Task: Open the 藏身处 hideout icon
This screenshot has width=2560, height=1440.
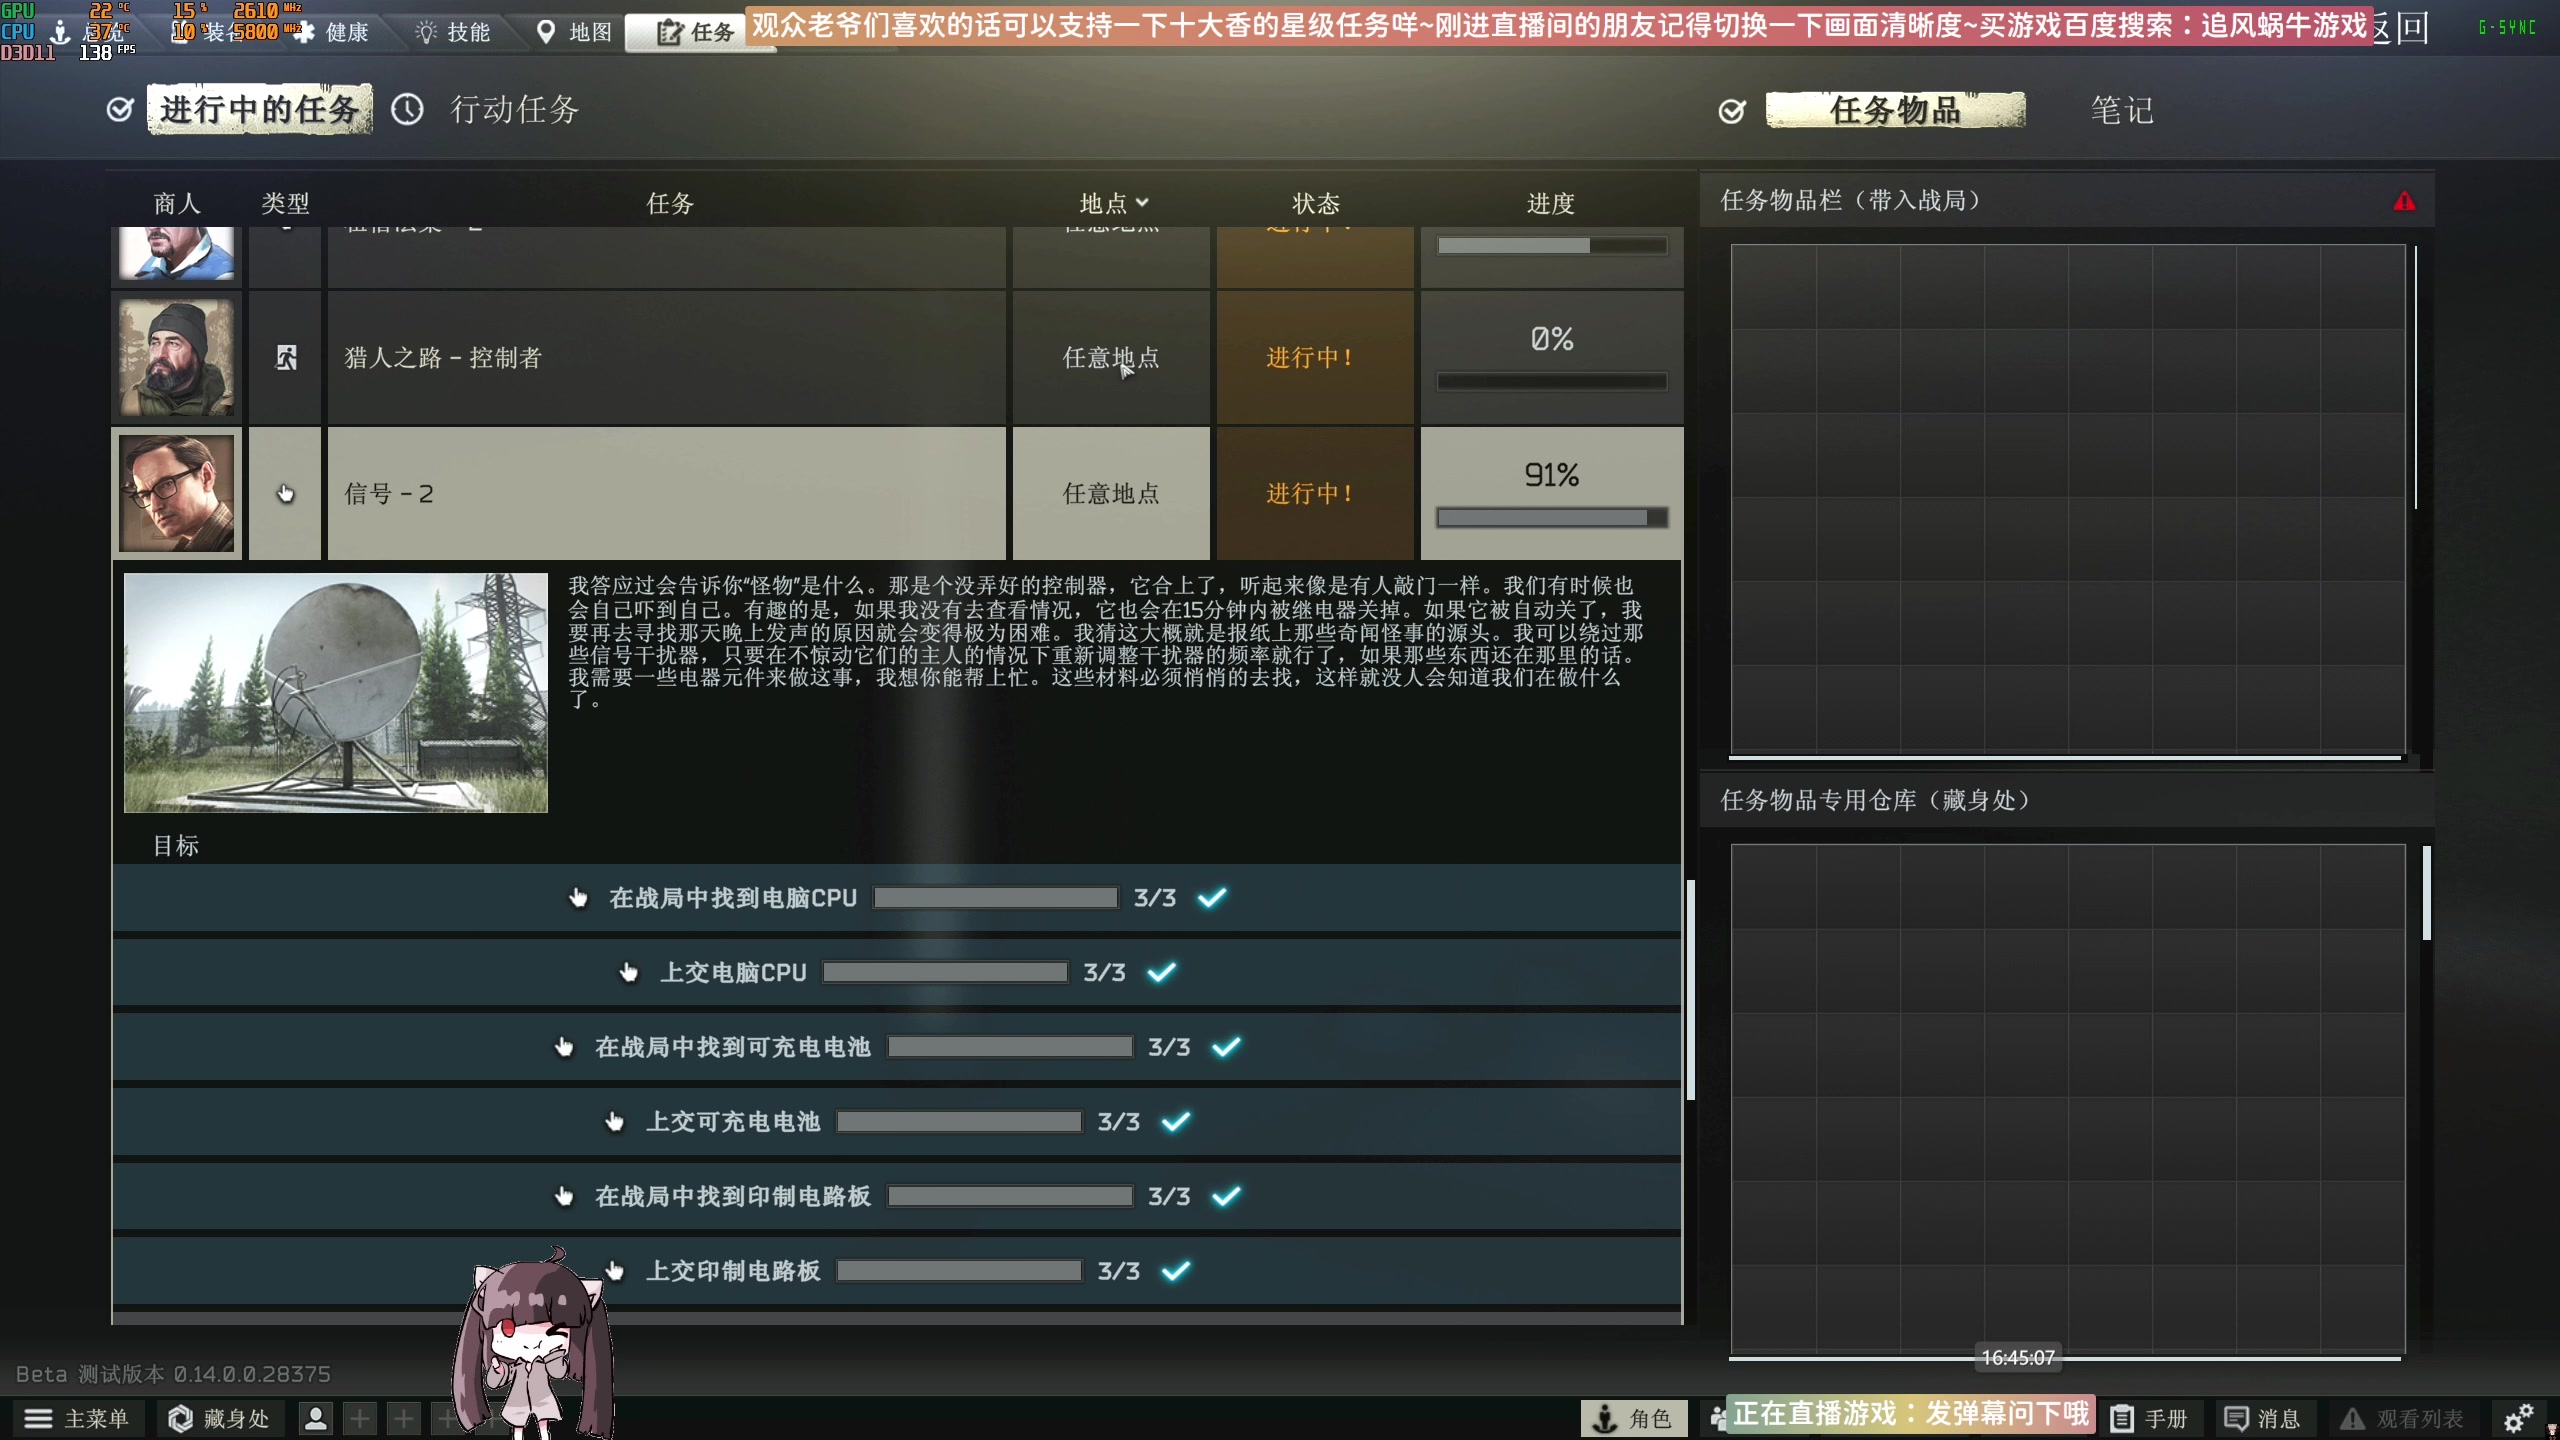Action: pos(181,1418)
